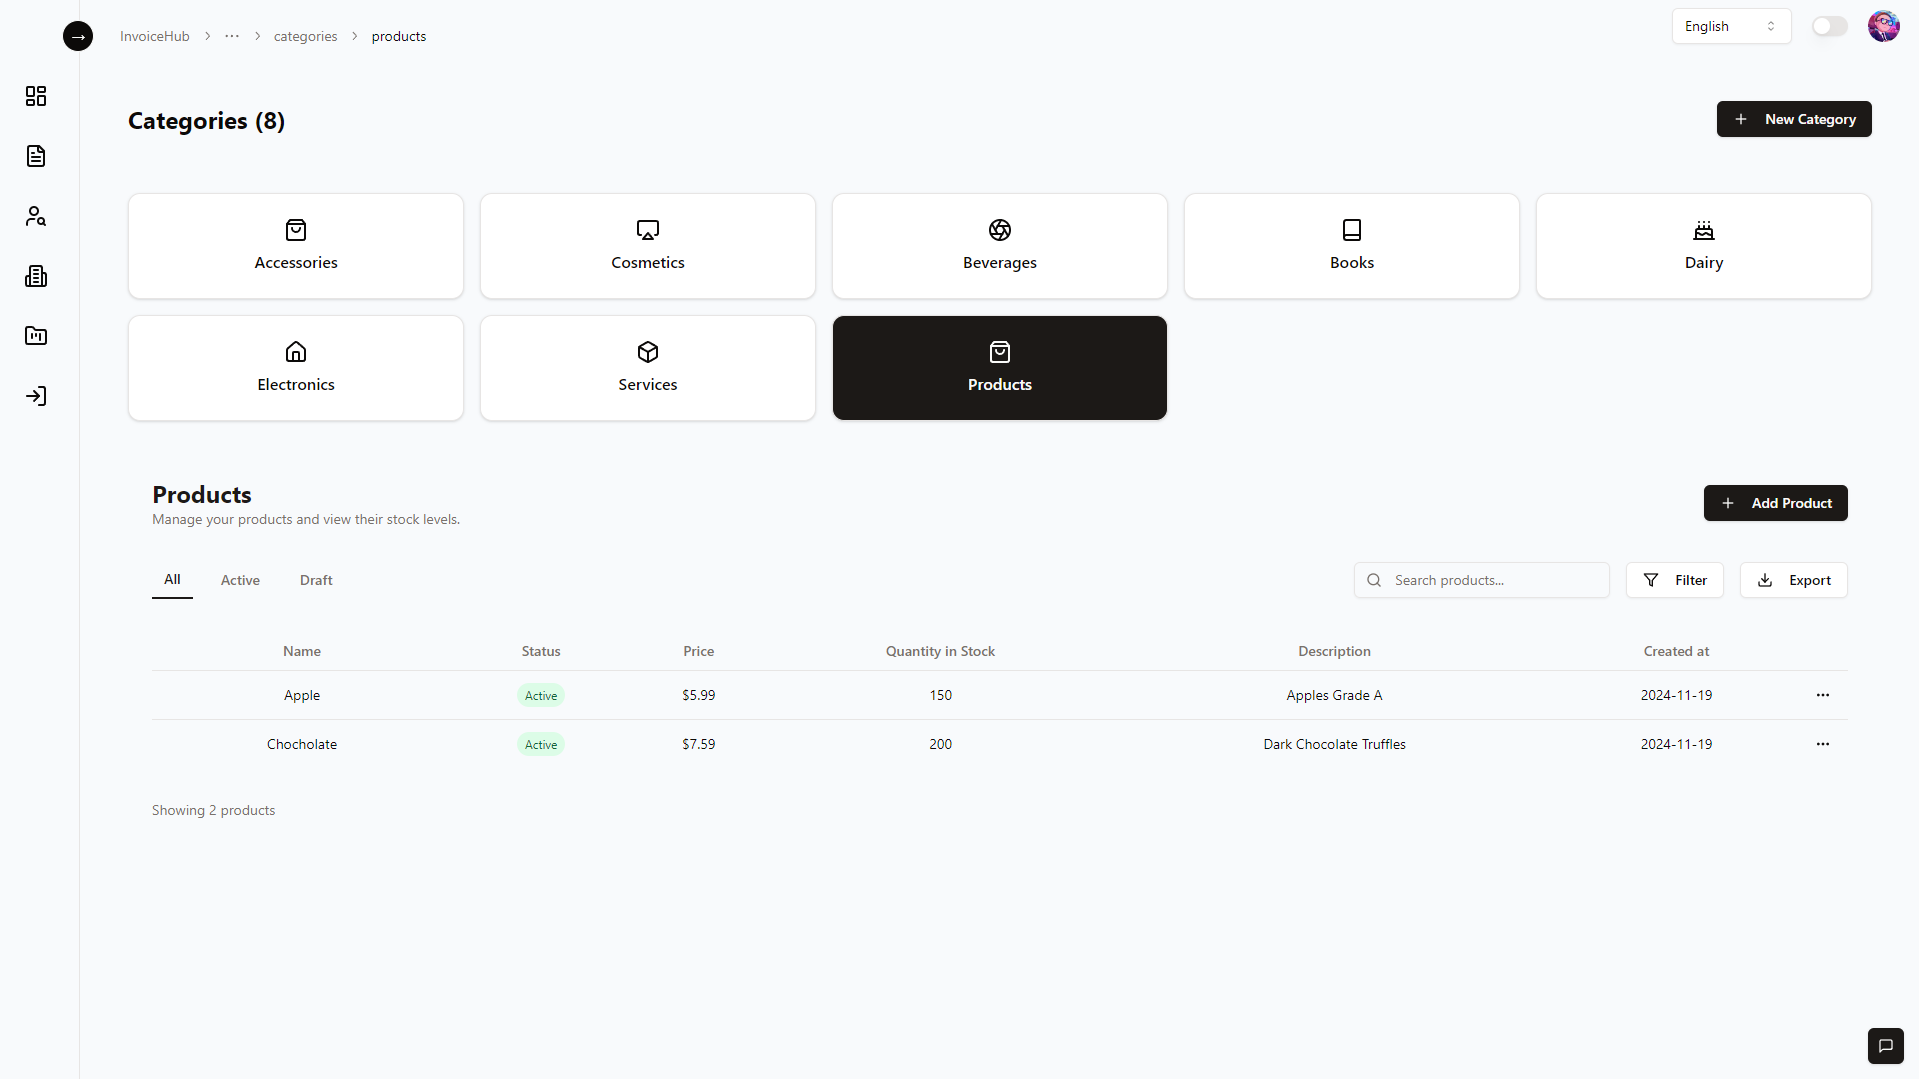Open the user profile avatar picture
This screenshot has height=1079, width=1919.
1884,26
